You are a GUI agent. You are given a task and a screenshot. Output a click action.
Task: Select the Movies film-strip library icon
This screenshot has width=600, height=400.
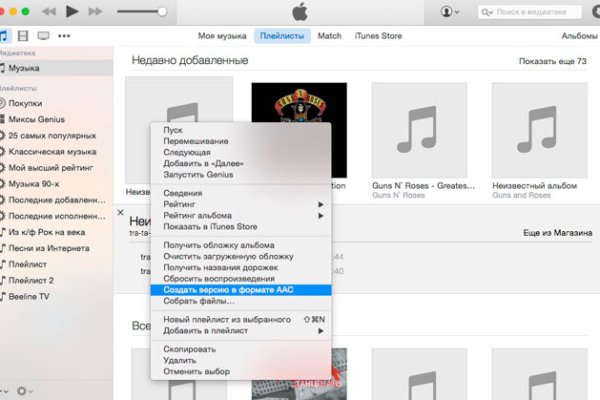(23, 36)
